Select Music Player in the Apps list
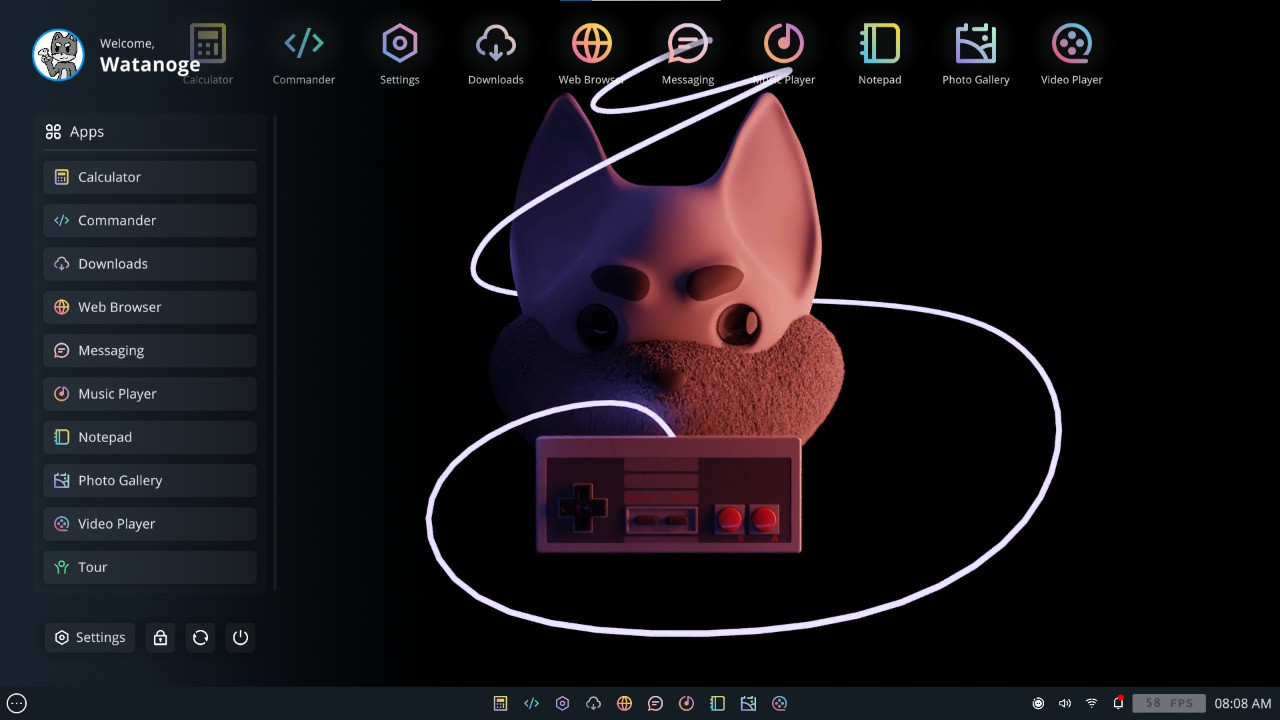 pyautogui.click(x=149, y=393)
